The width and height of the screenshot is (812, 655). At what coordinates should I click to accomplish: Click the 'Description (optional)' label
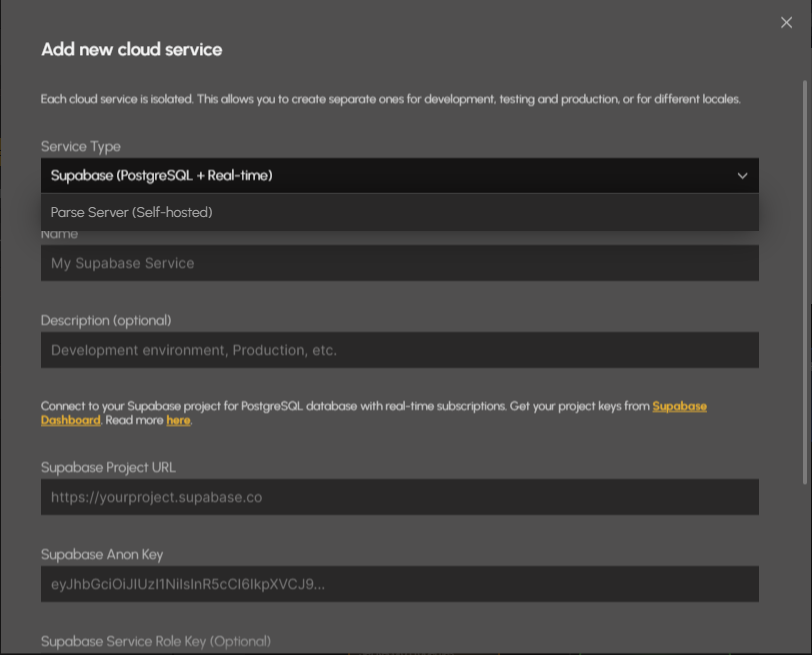(106, 321)
